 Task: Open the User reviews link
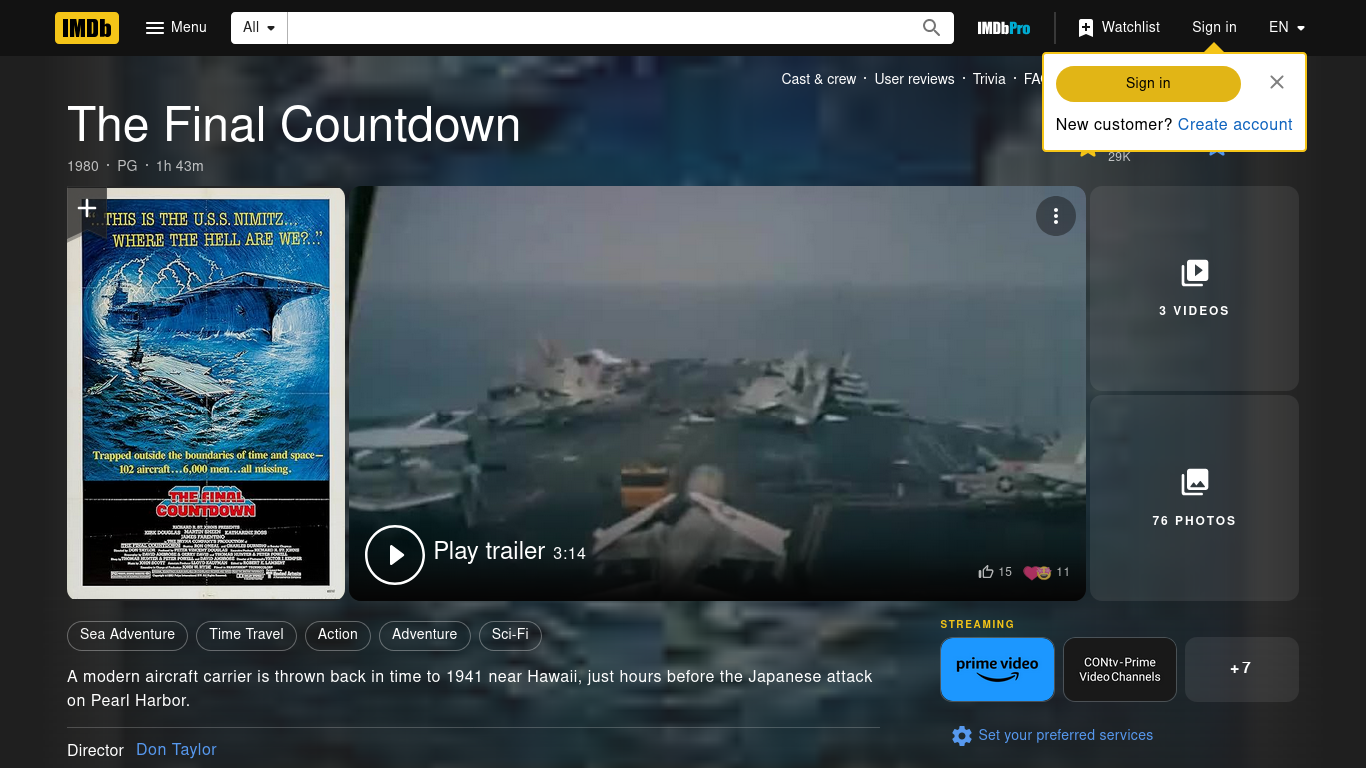tap(914, 79)
